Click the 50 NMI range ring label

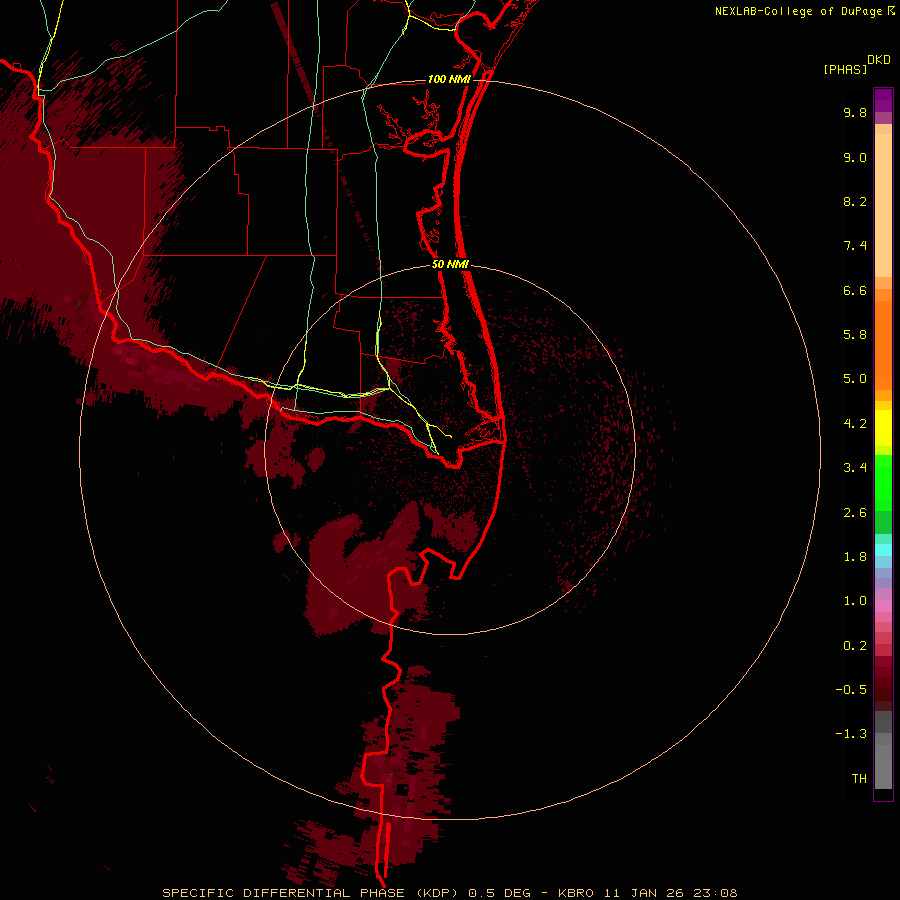(450, 264)
